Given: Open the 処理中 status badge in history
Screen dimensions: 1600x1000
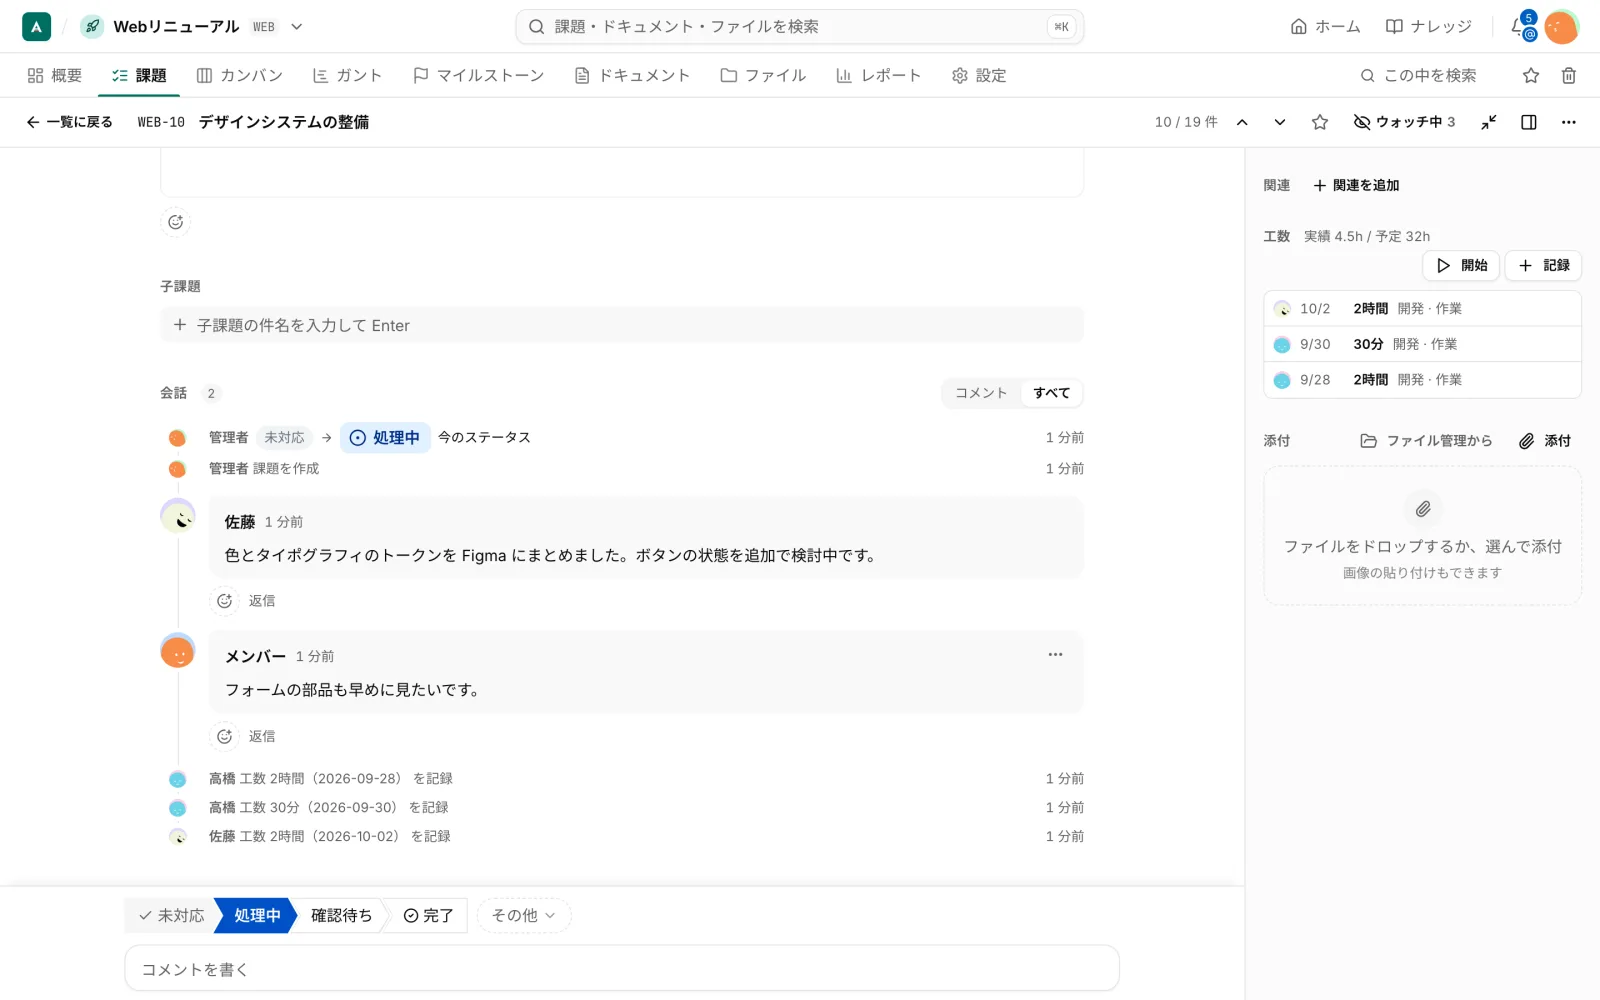Looking at the screenshot, I should (x=385, y=437).
